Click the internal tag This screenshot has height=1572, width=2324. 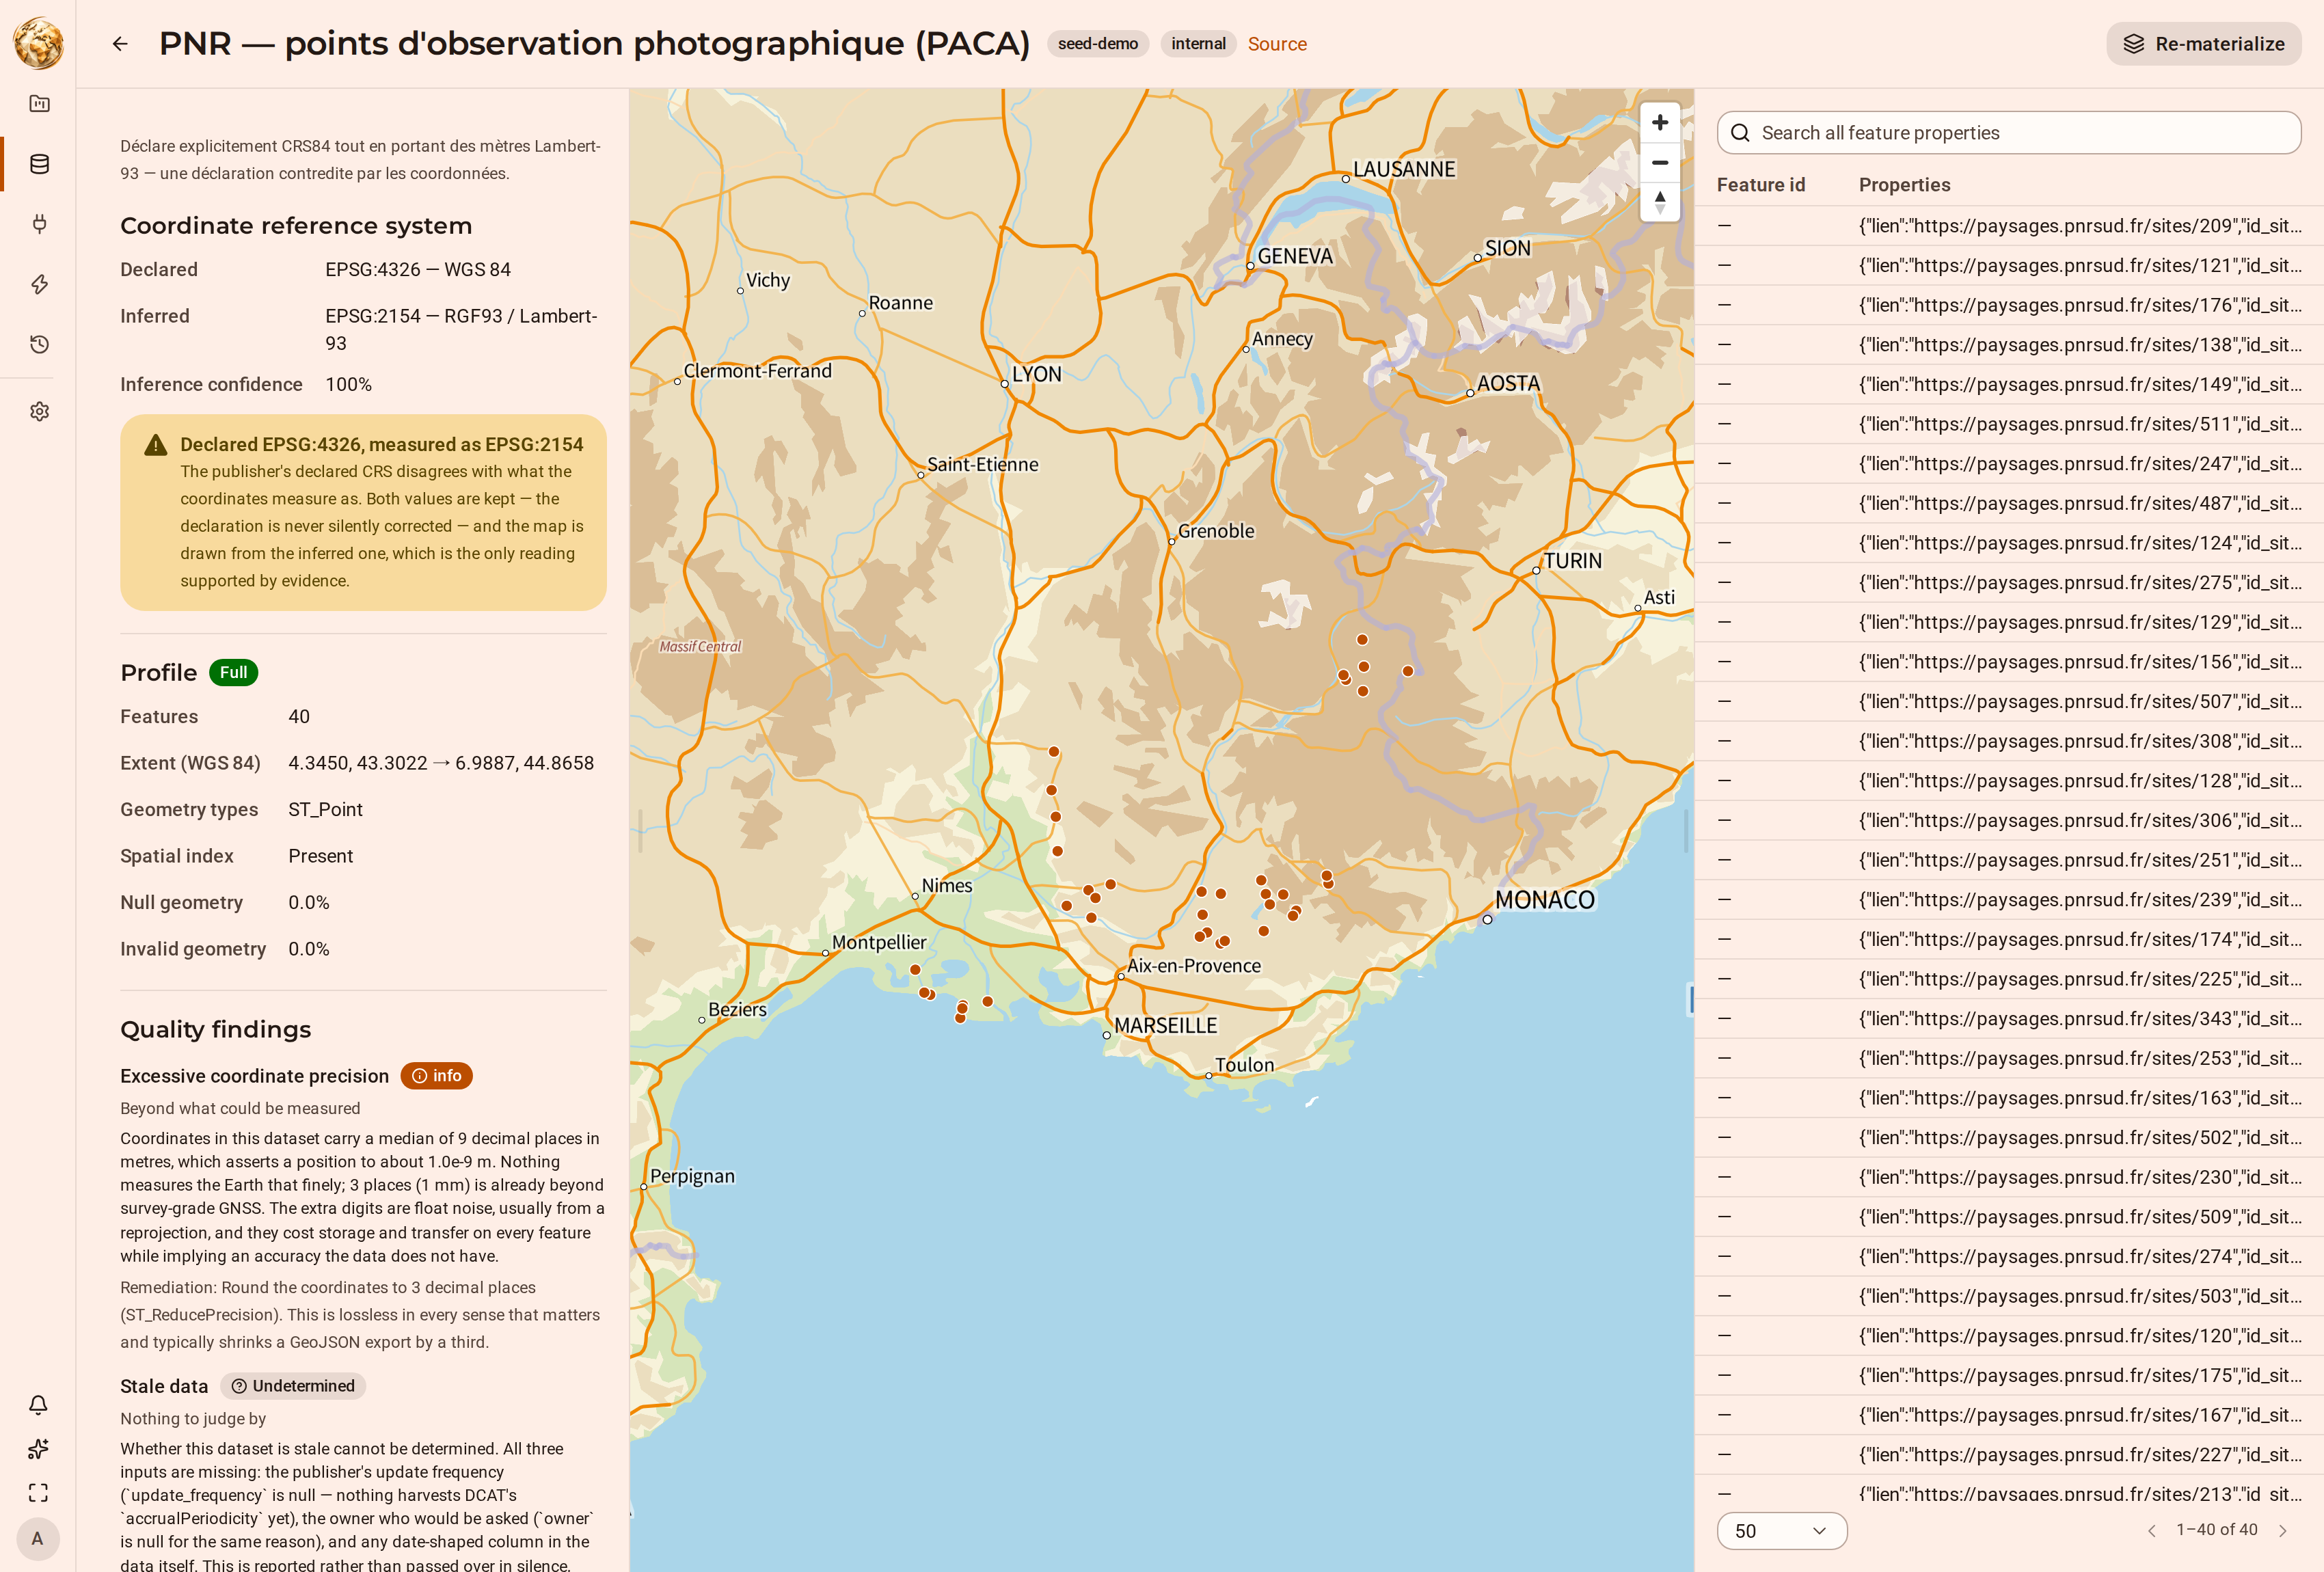[1198, 44]
